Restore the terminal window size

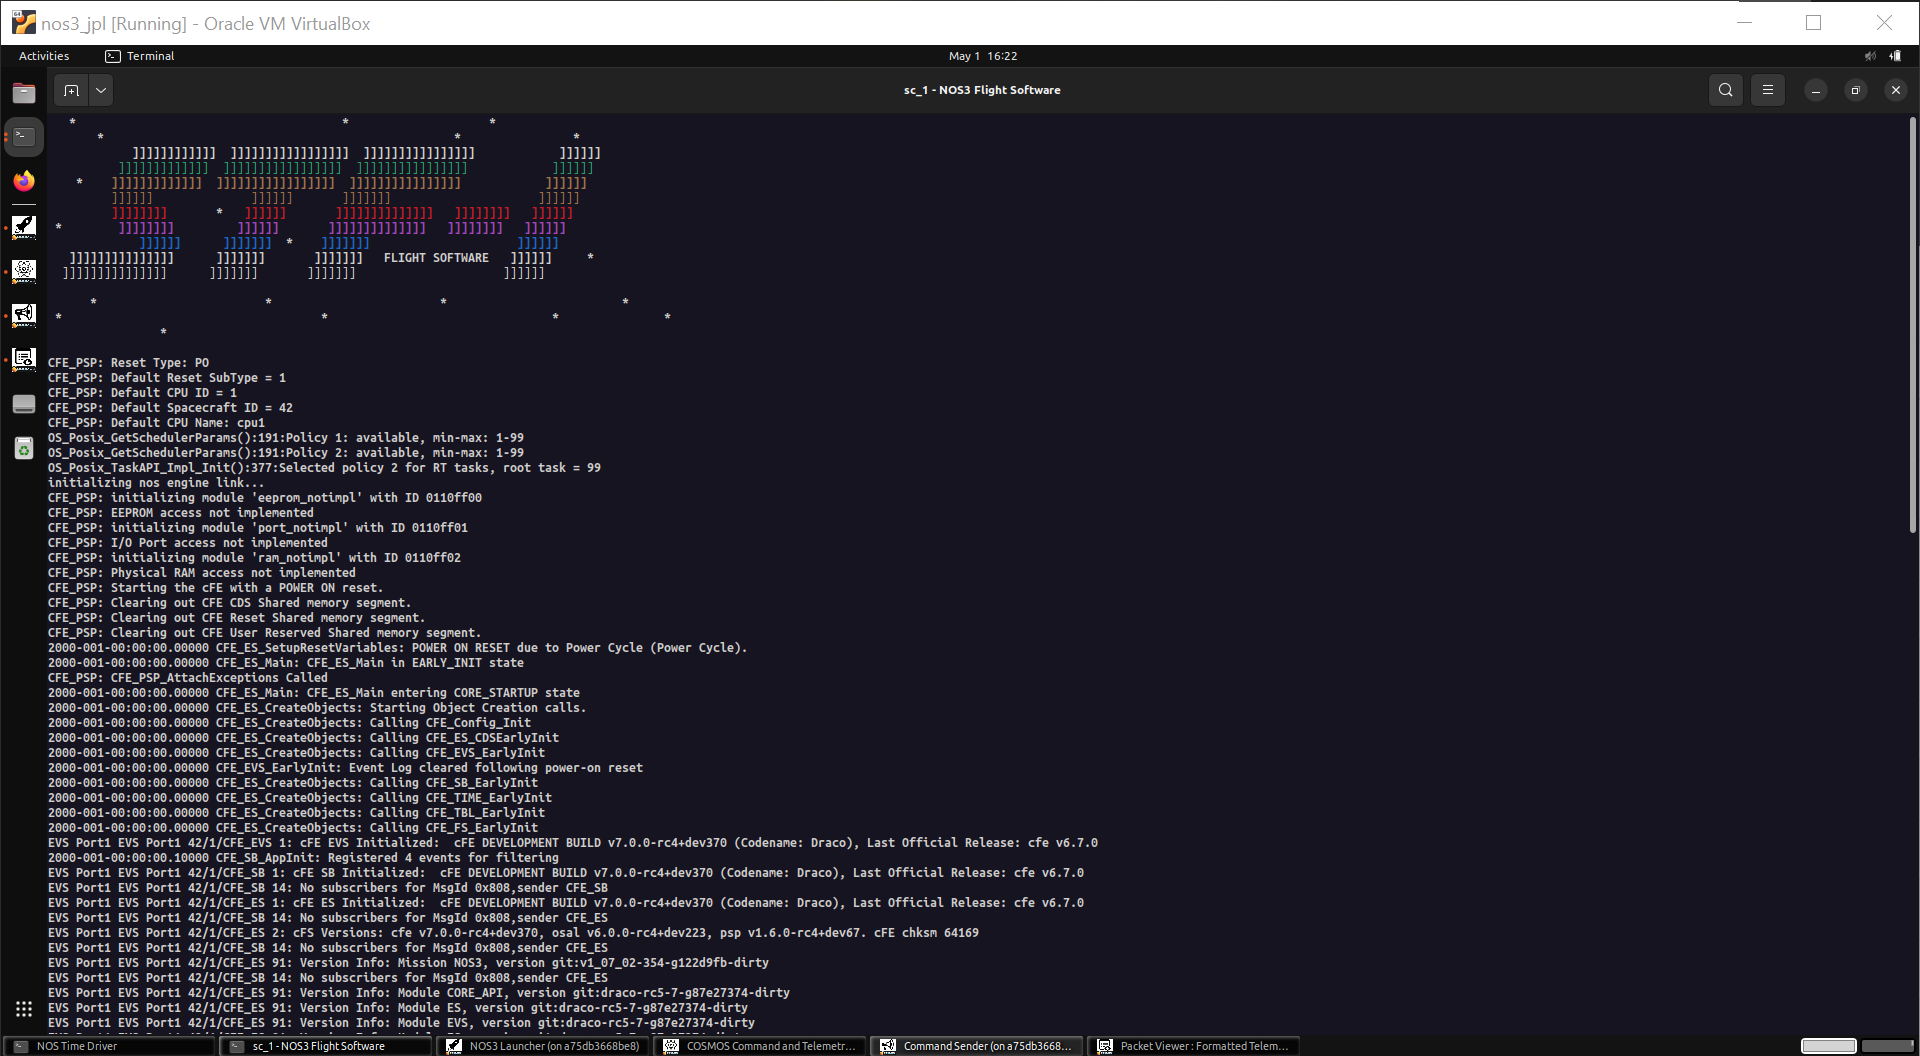coord(1856,90)
